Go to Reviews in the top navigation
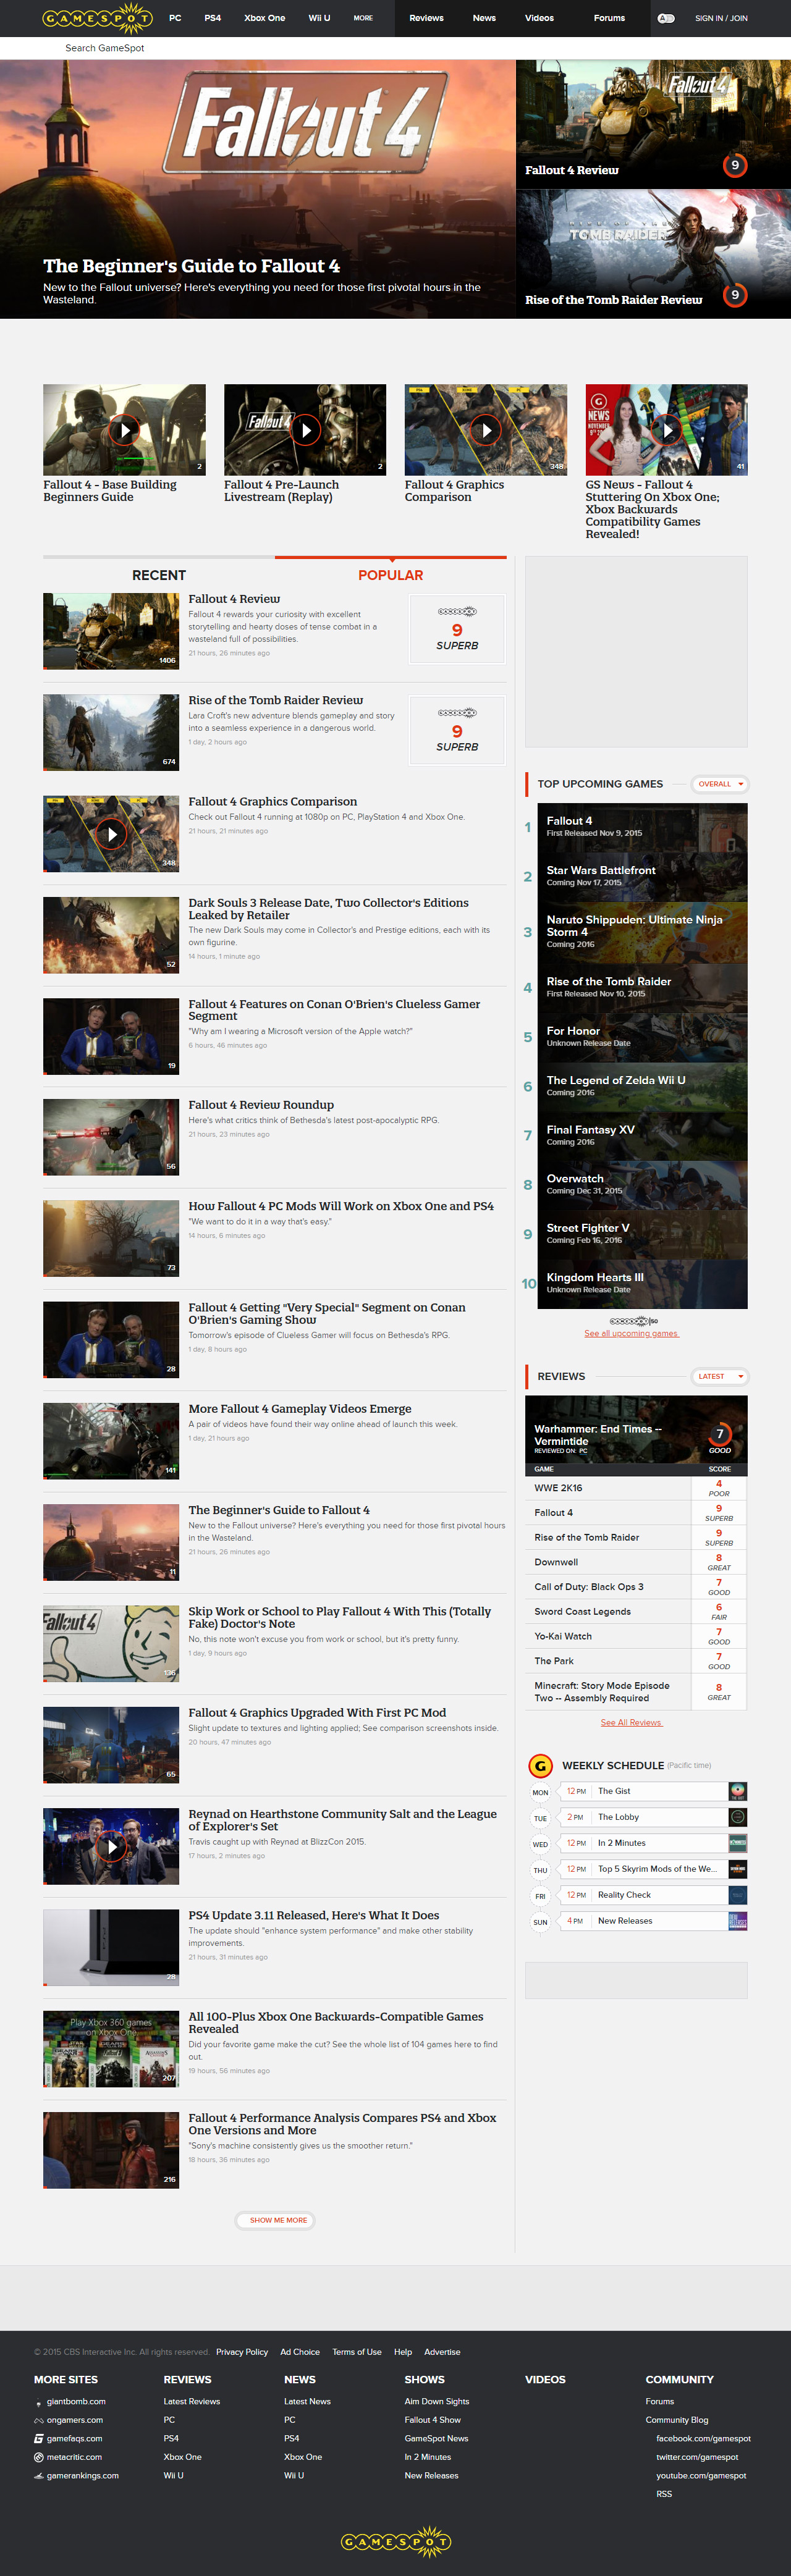Viewport: 791px width, 2576px height. coord(426,18)
